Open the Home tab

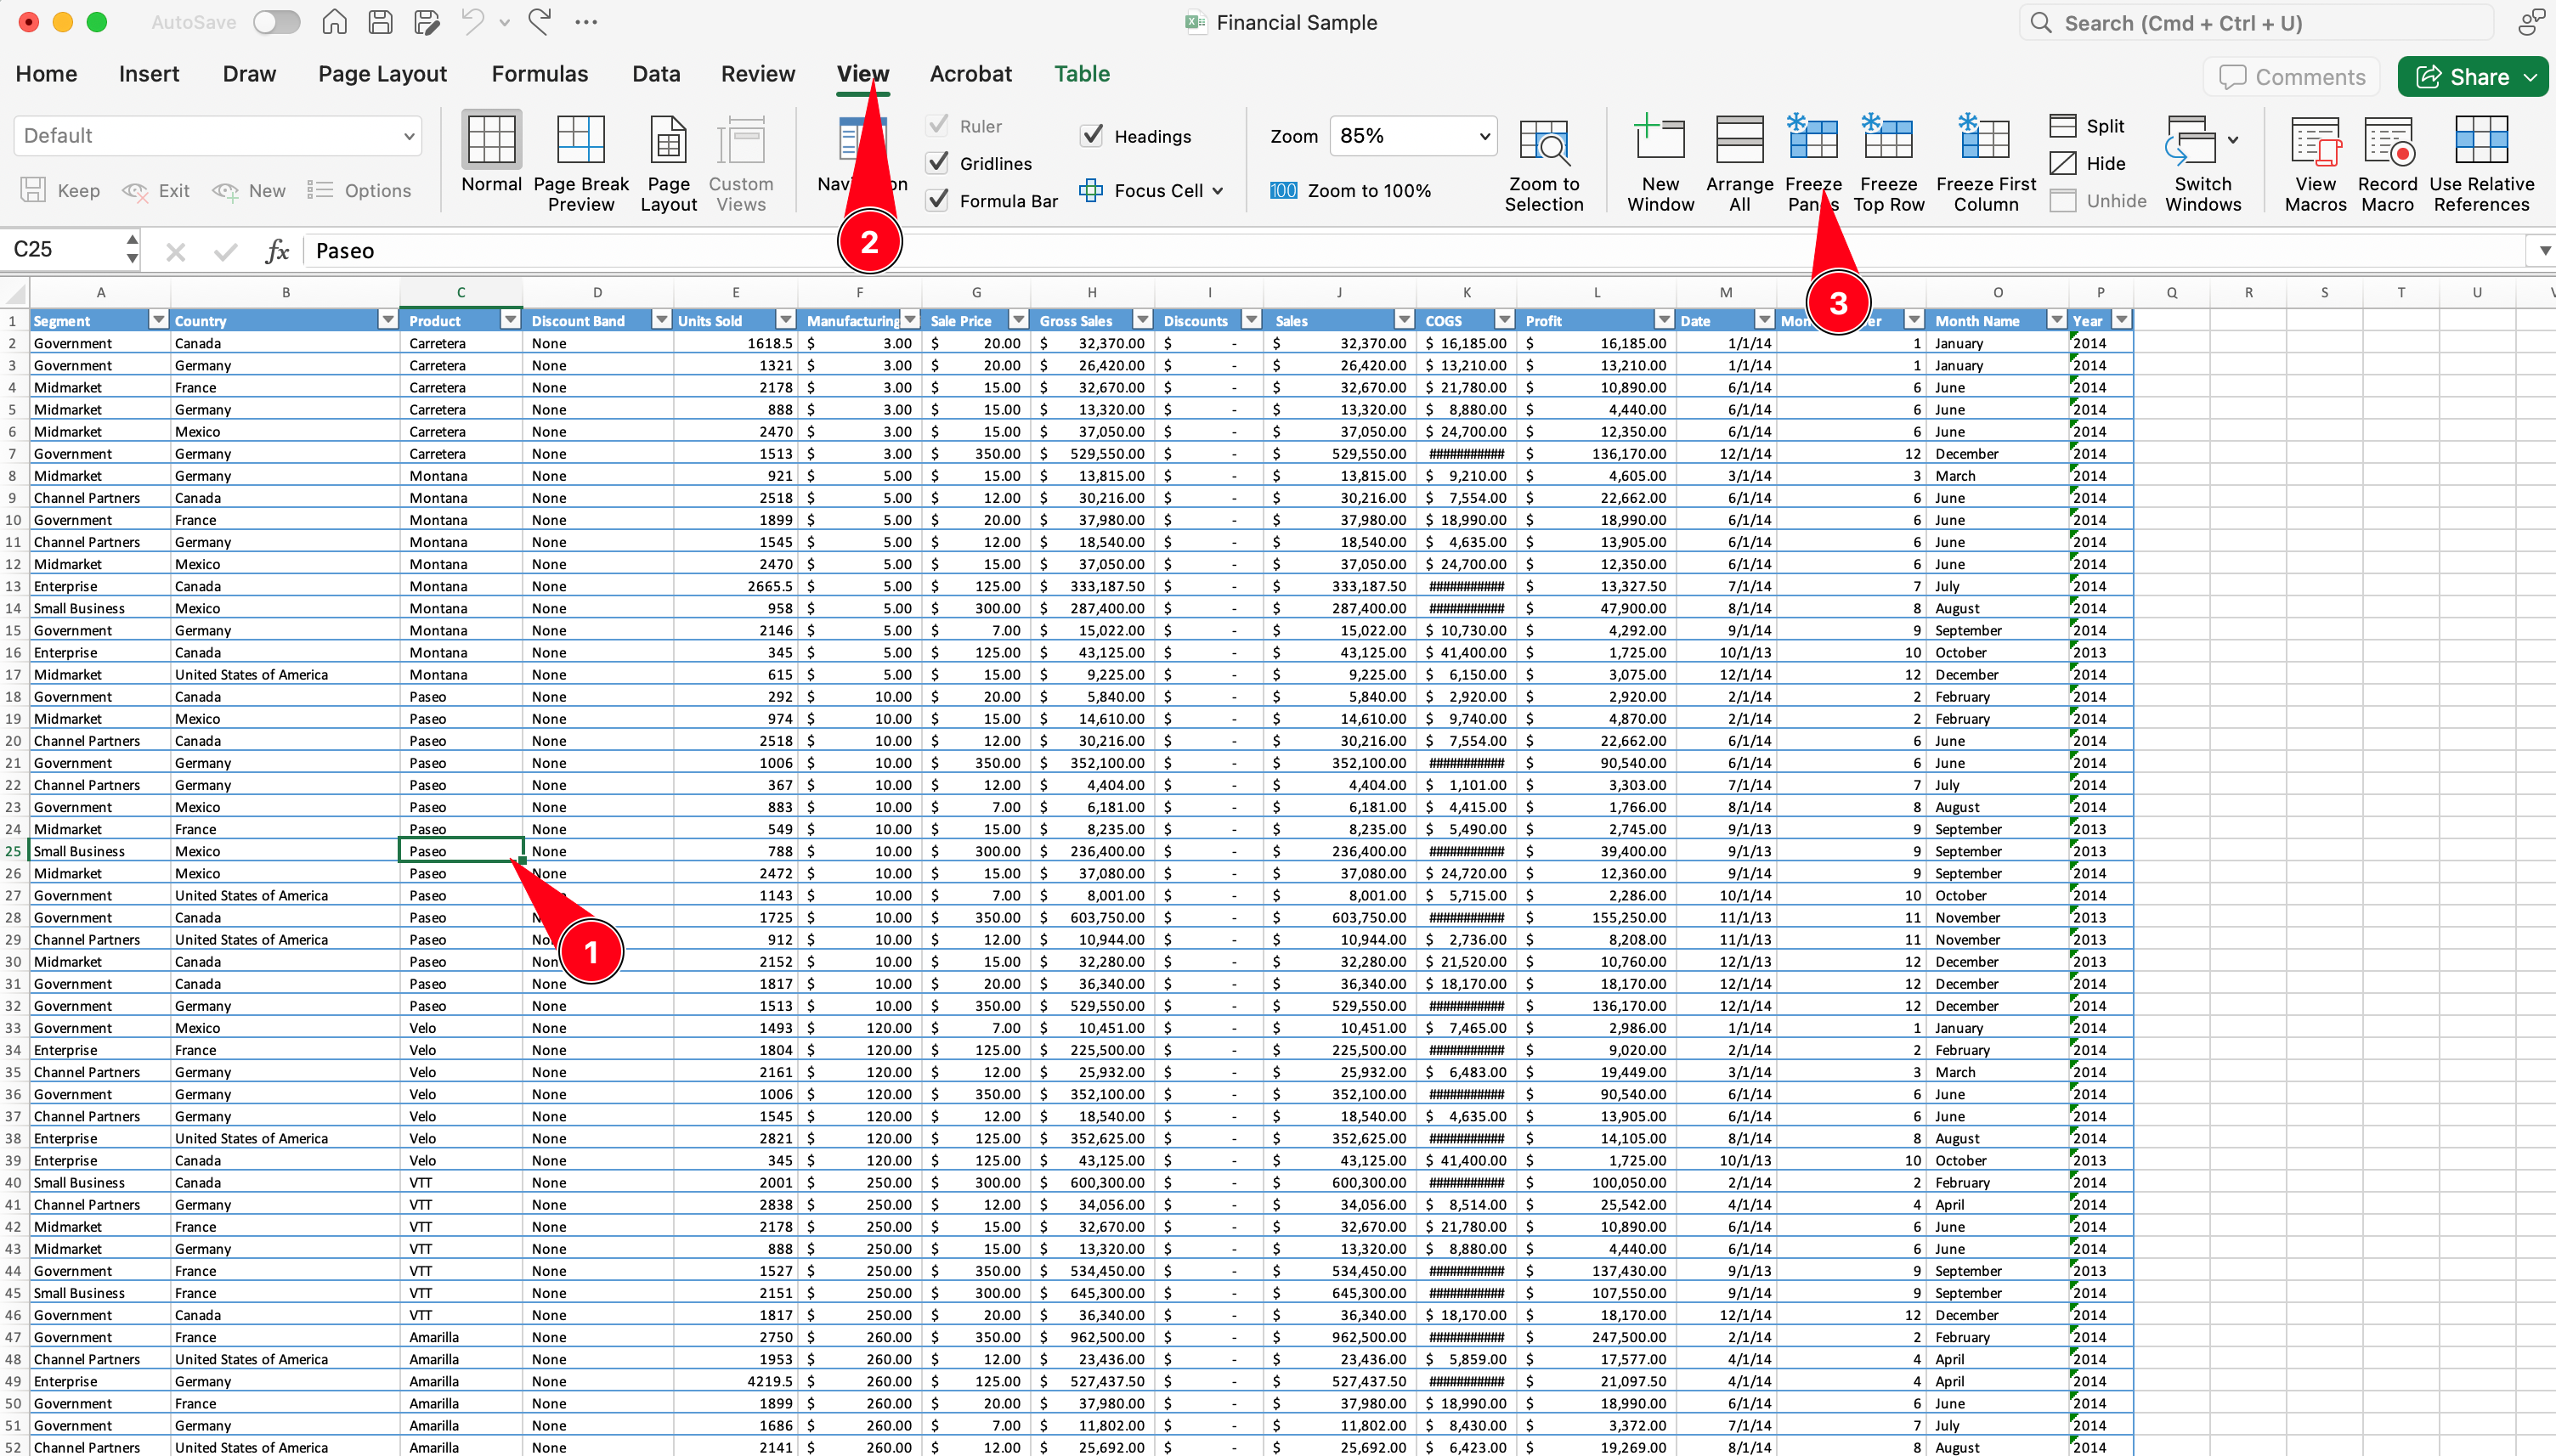[46, 74]
